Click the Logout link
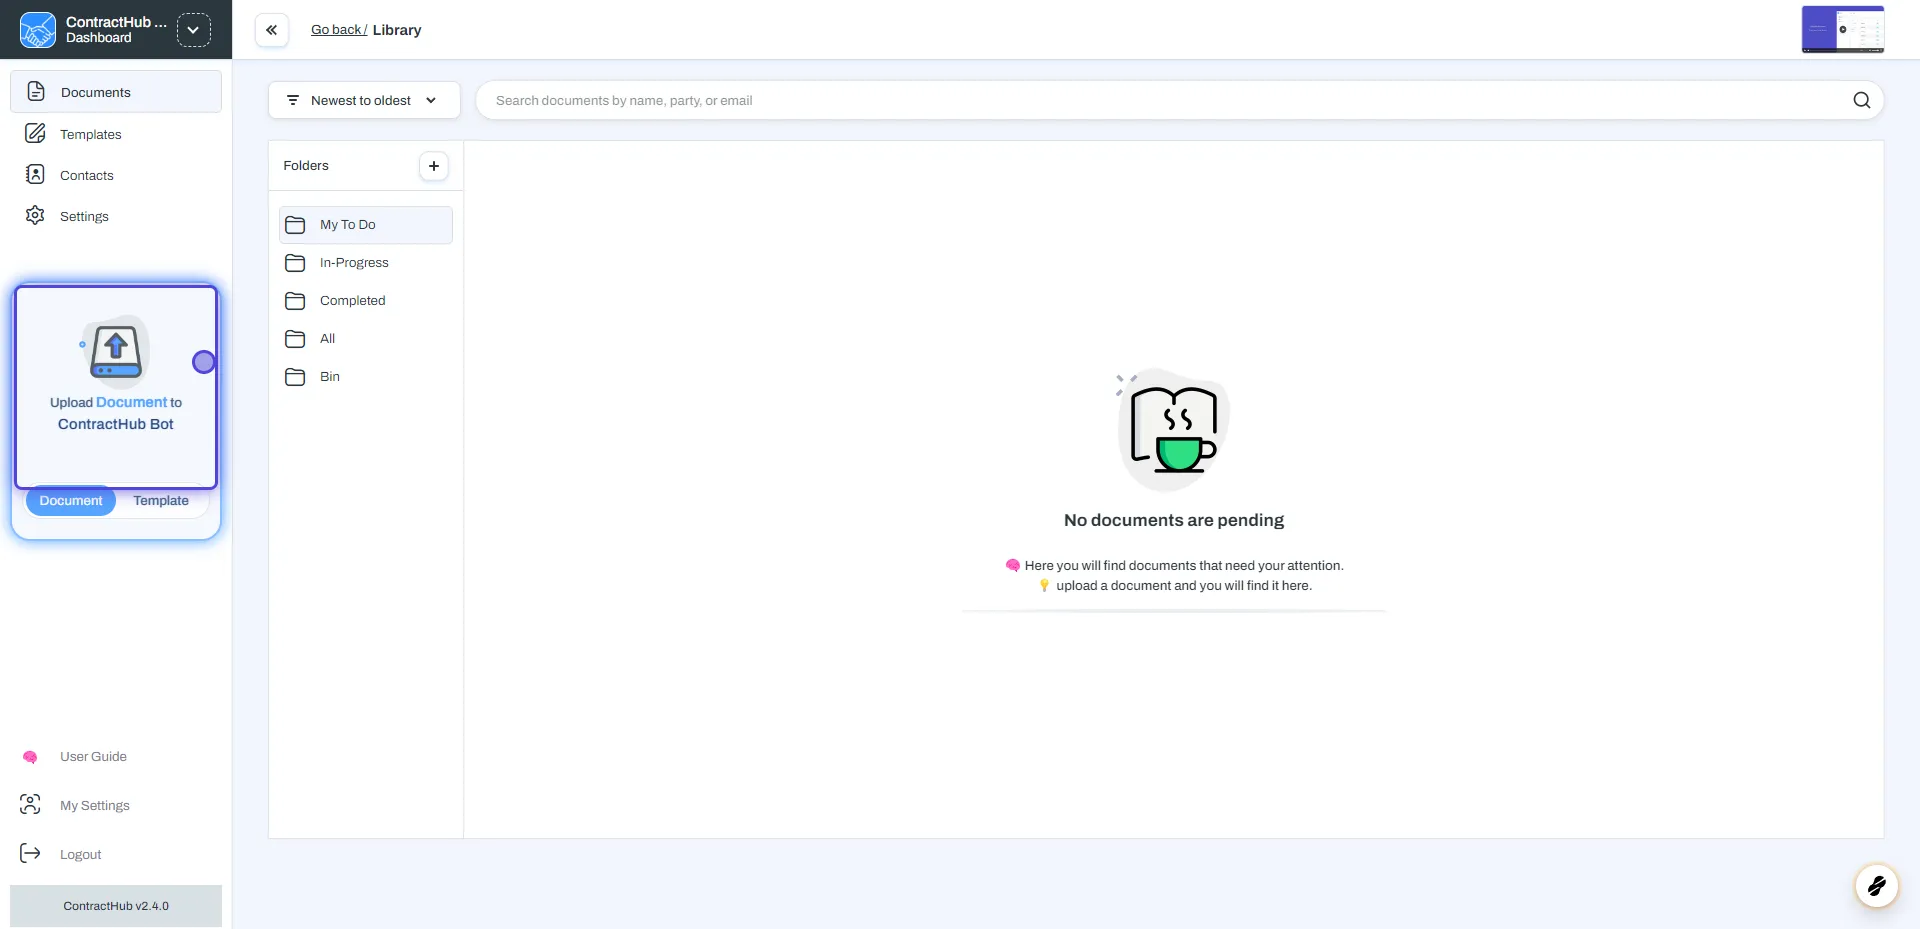Image resolution: width=1920 pixels, height=929 pixels. 81,855
